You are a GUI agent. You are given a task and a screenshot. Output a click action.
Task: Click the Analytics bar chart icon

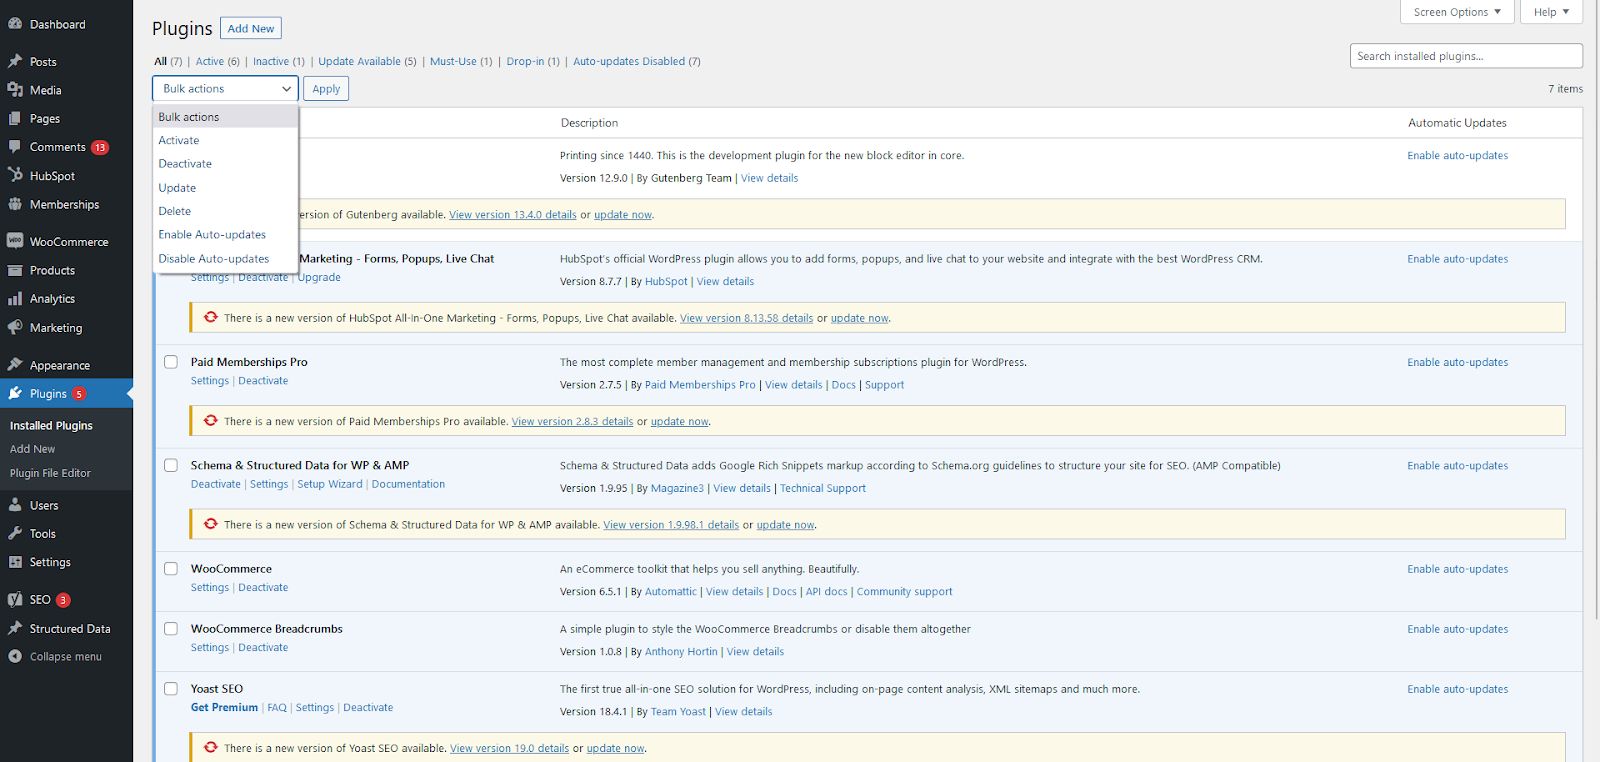click(x=15, y=299)
